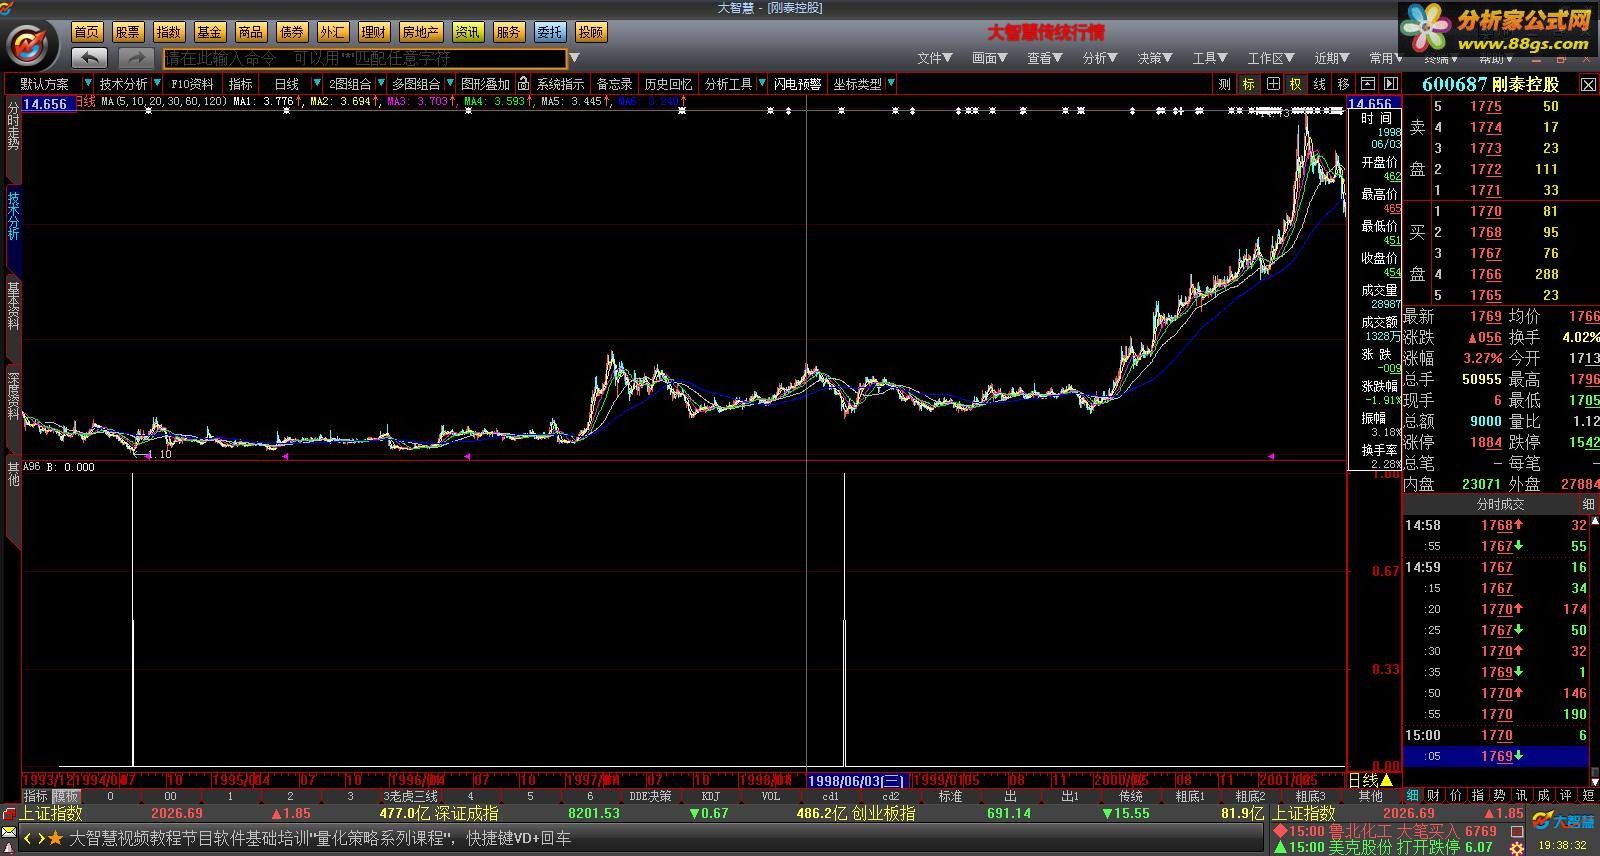This screenshot has width=1600, height=856.
Task: Select the DDE决策 indicator tab
Action: [x=650, y=796]
